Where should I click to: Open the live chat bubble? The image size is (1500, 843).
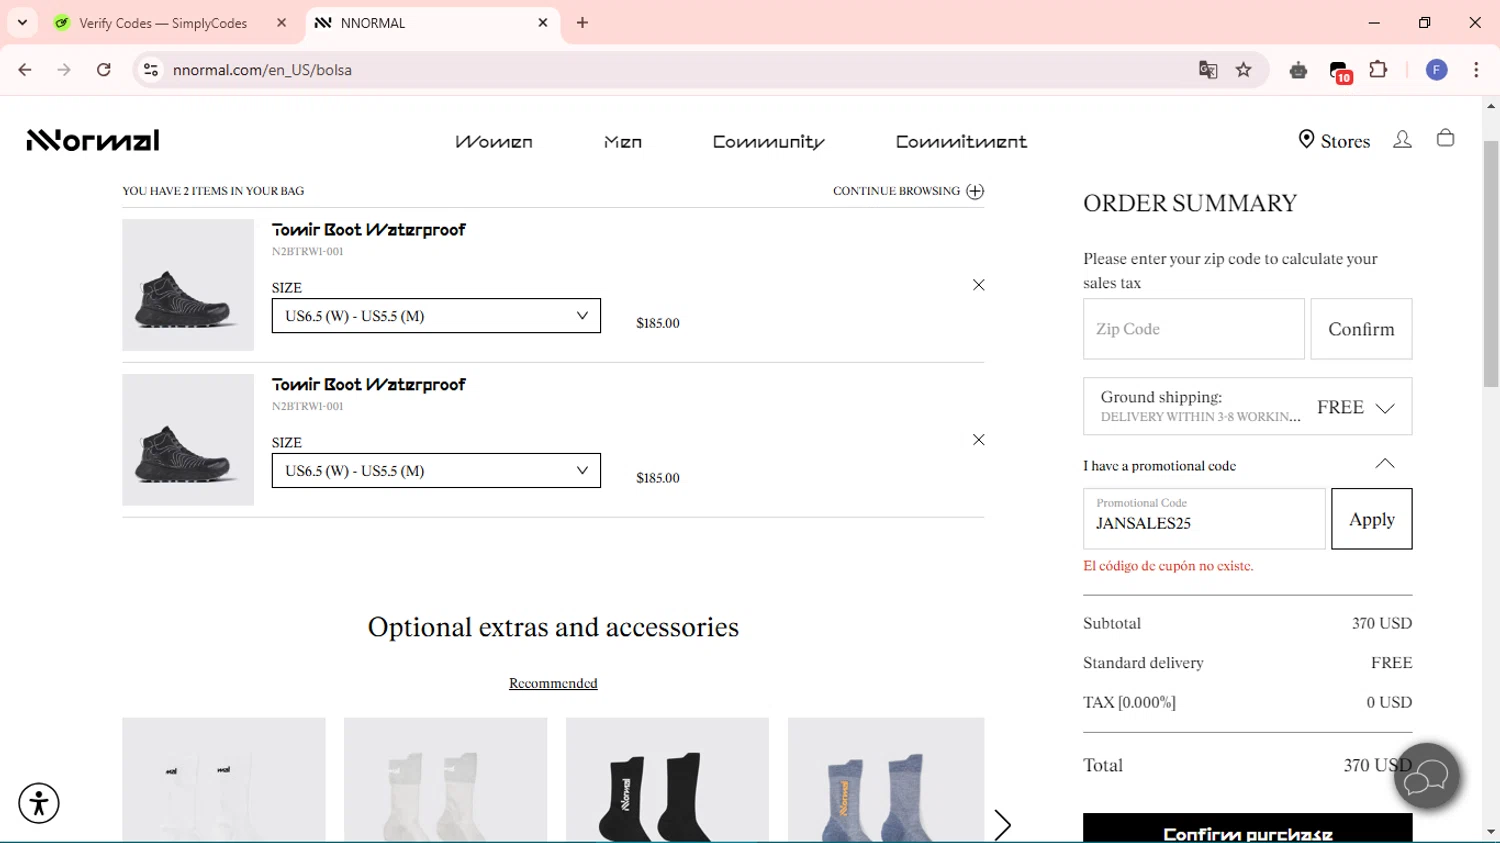pos(1427,776)
